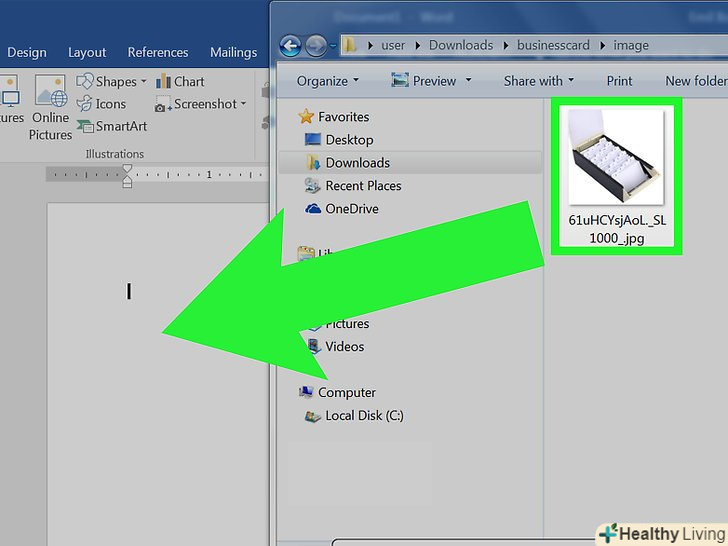
Task: Click the Explorer Back arrow button
Action: point(291,46)
